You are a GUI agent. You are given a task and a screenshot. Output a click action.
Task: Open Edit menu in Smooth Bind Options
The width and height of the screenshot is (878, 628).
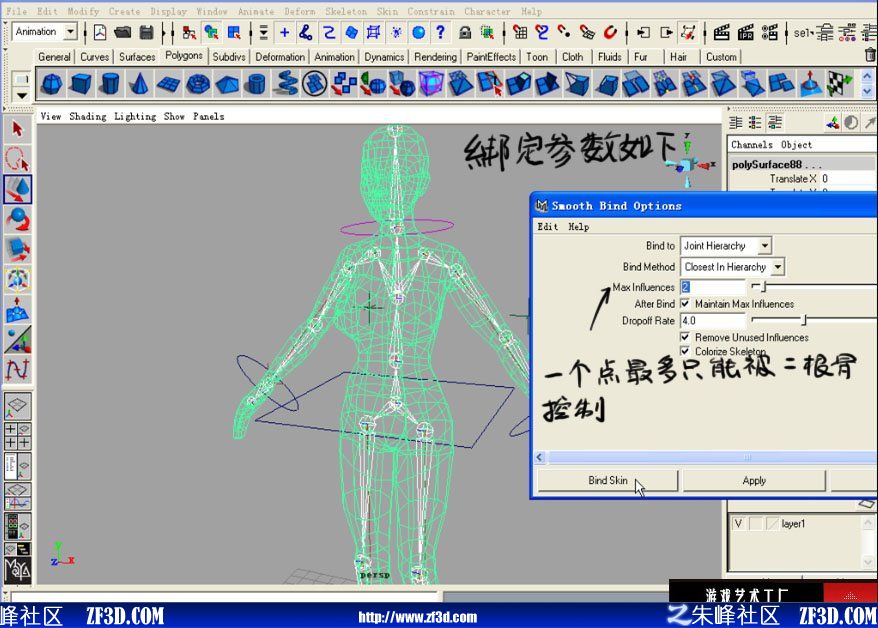[547, 227]
